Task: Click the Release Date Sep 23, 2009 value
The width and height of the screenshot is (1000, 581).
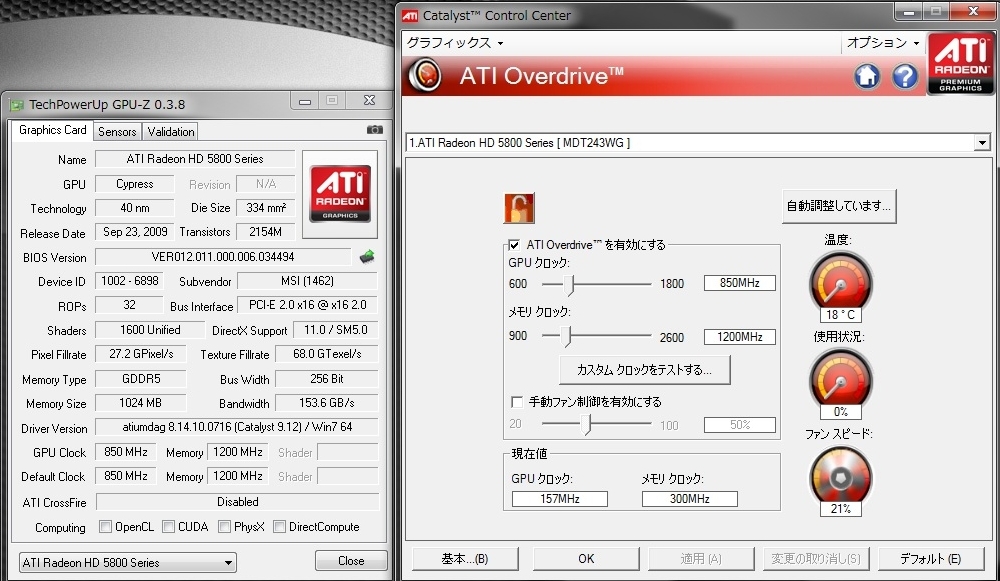Action: coord(135,232)
